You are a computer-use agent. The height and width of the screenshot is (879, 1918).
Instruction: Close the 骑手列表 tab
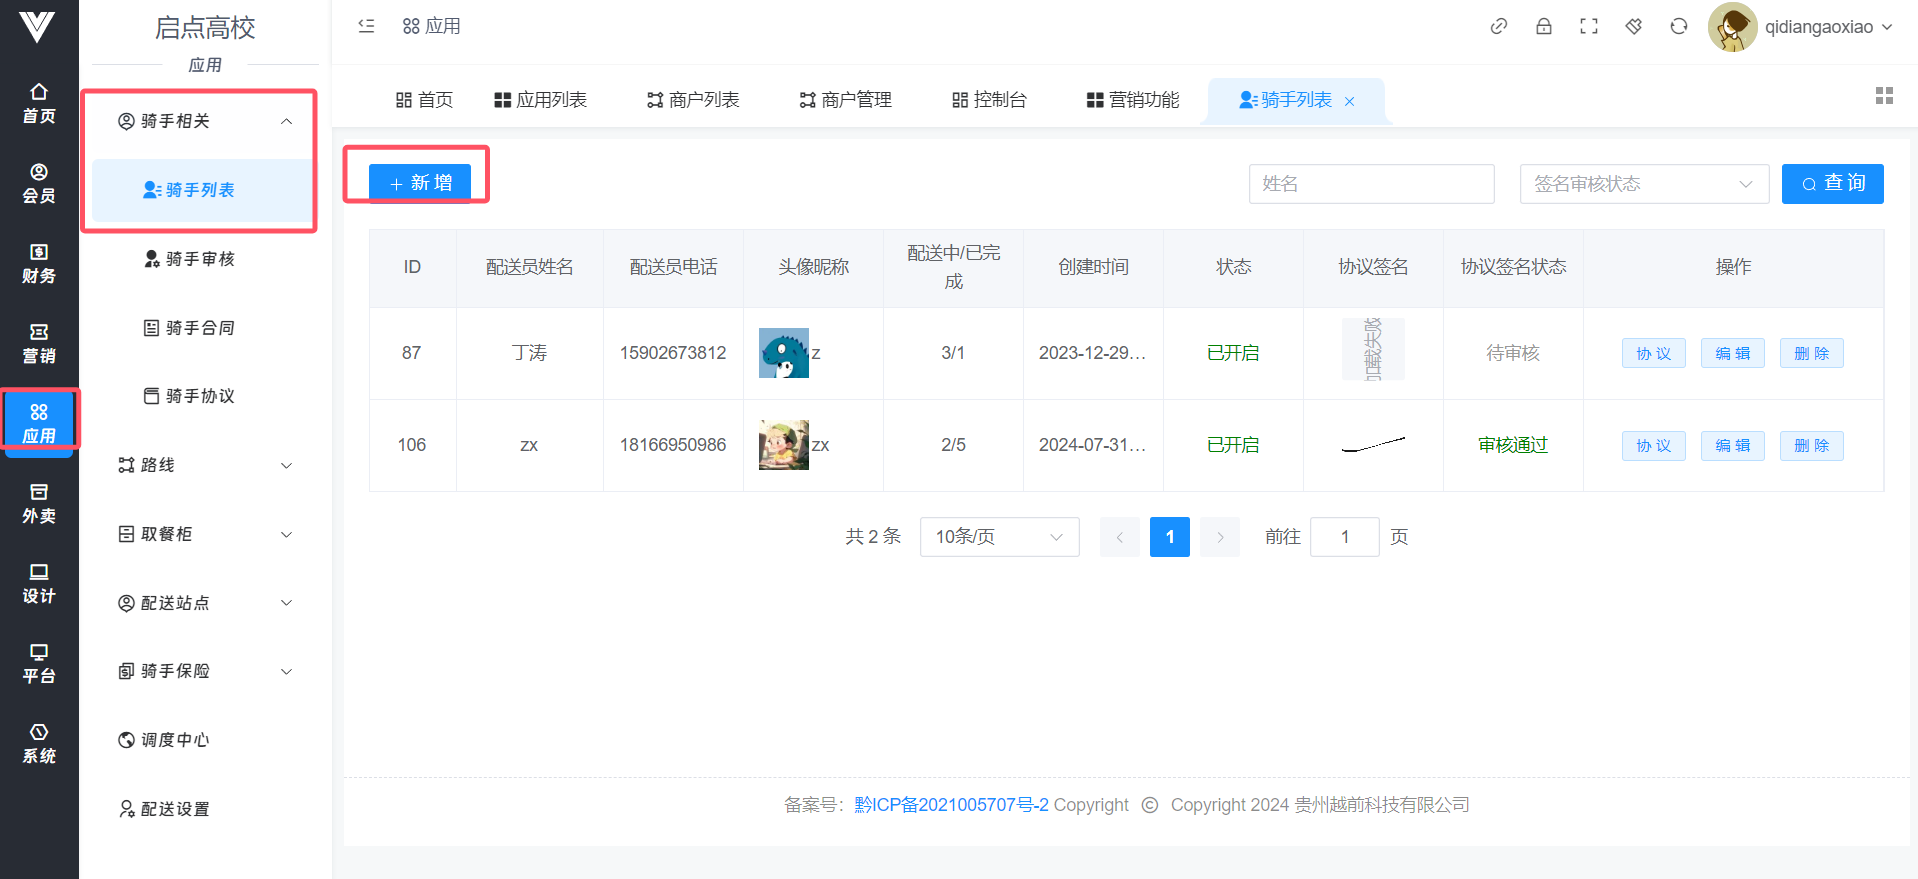[1350, 101]
